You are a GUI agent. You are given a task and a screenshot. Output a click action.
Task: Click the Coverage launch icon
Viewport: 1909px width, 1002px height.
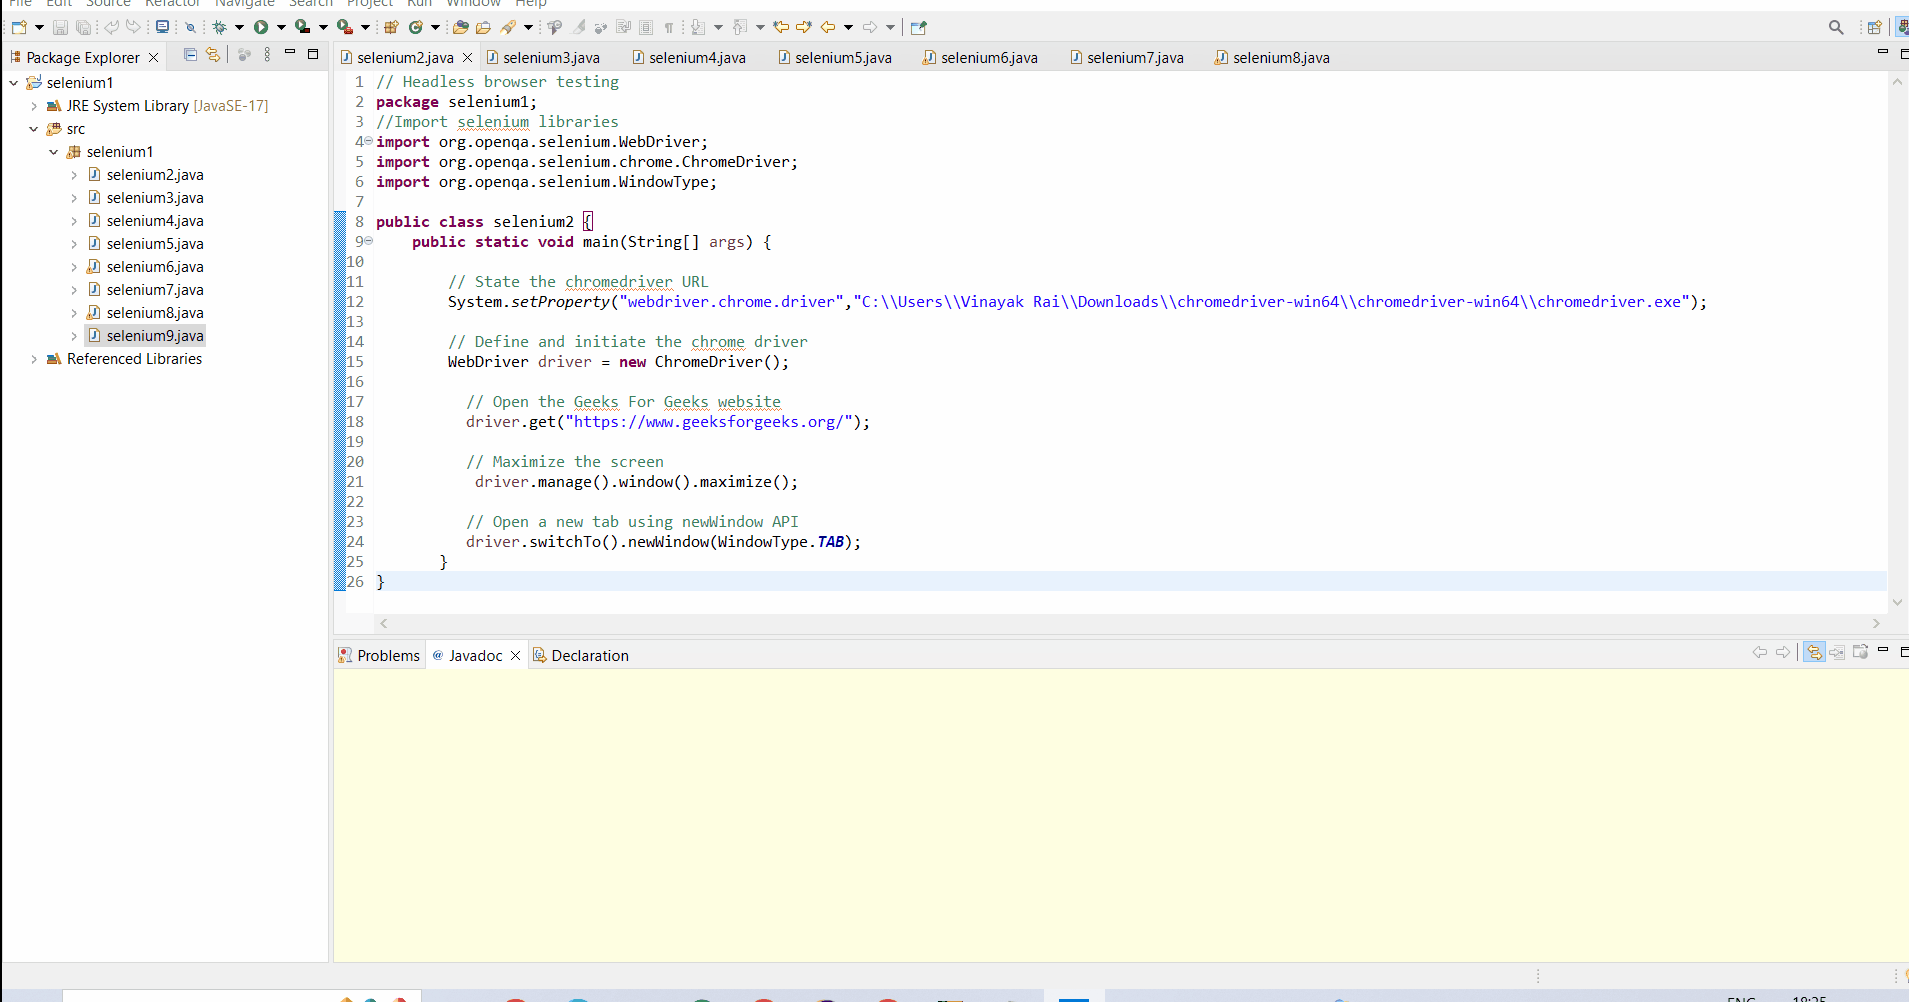point(302,27)
